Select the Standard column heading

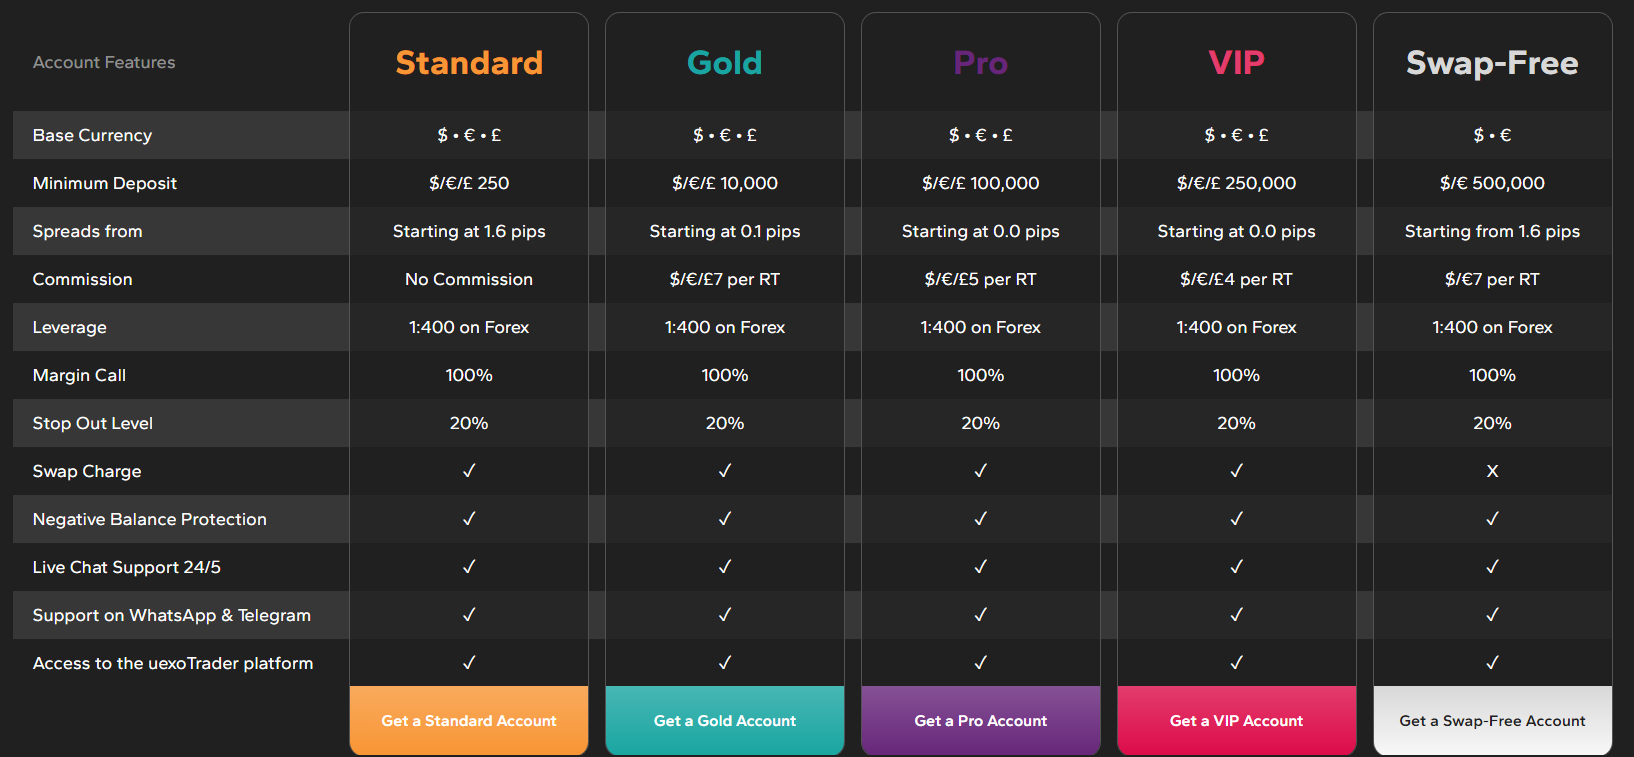pos(469,63)
